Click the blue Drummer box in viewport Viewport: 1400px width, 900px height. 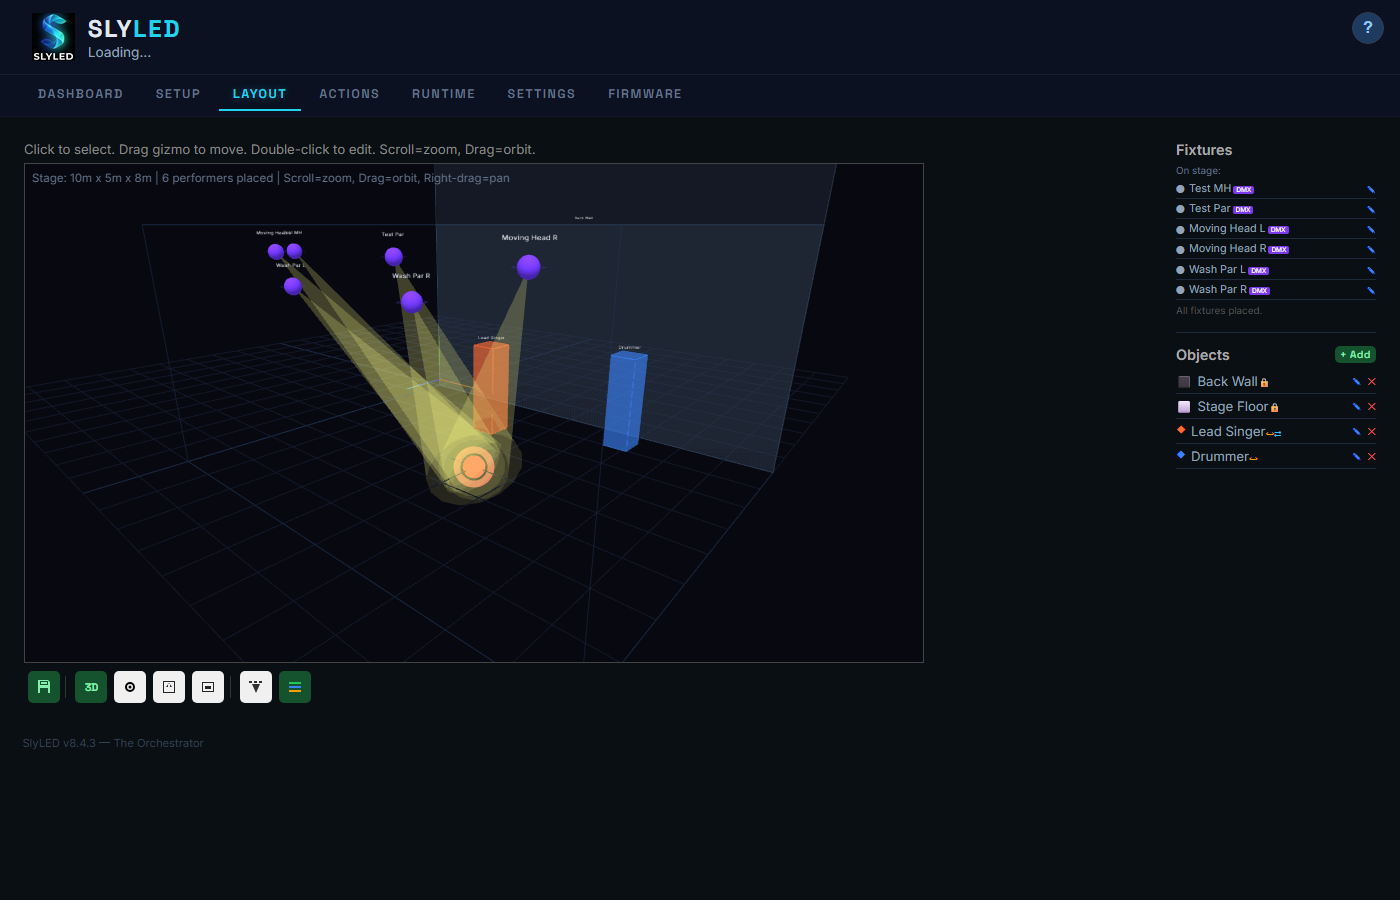tap(625, 400)
